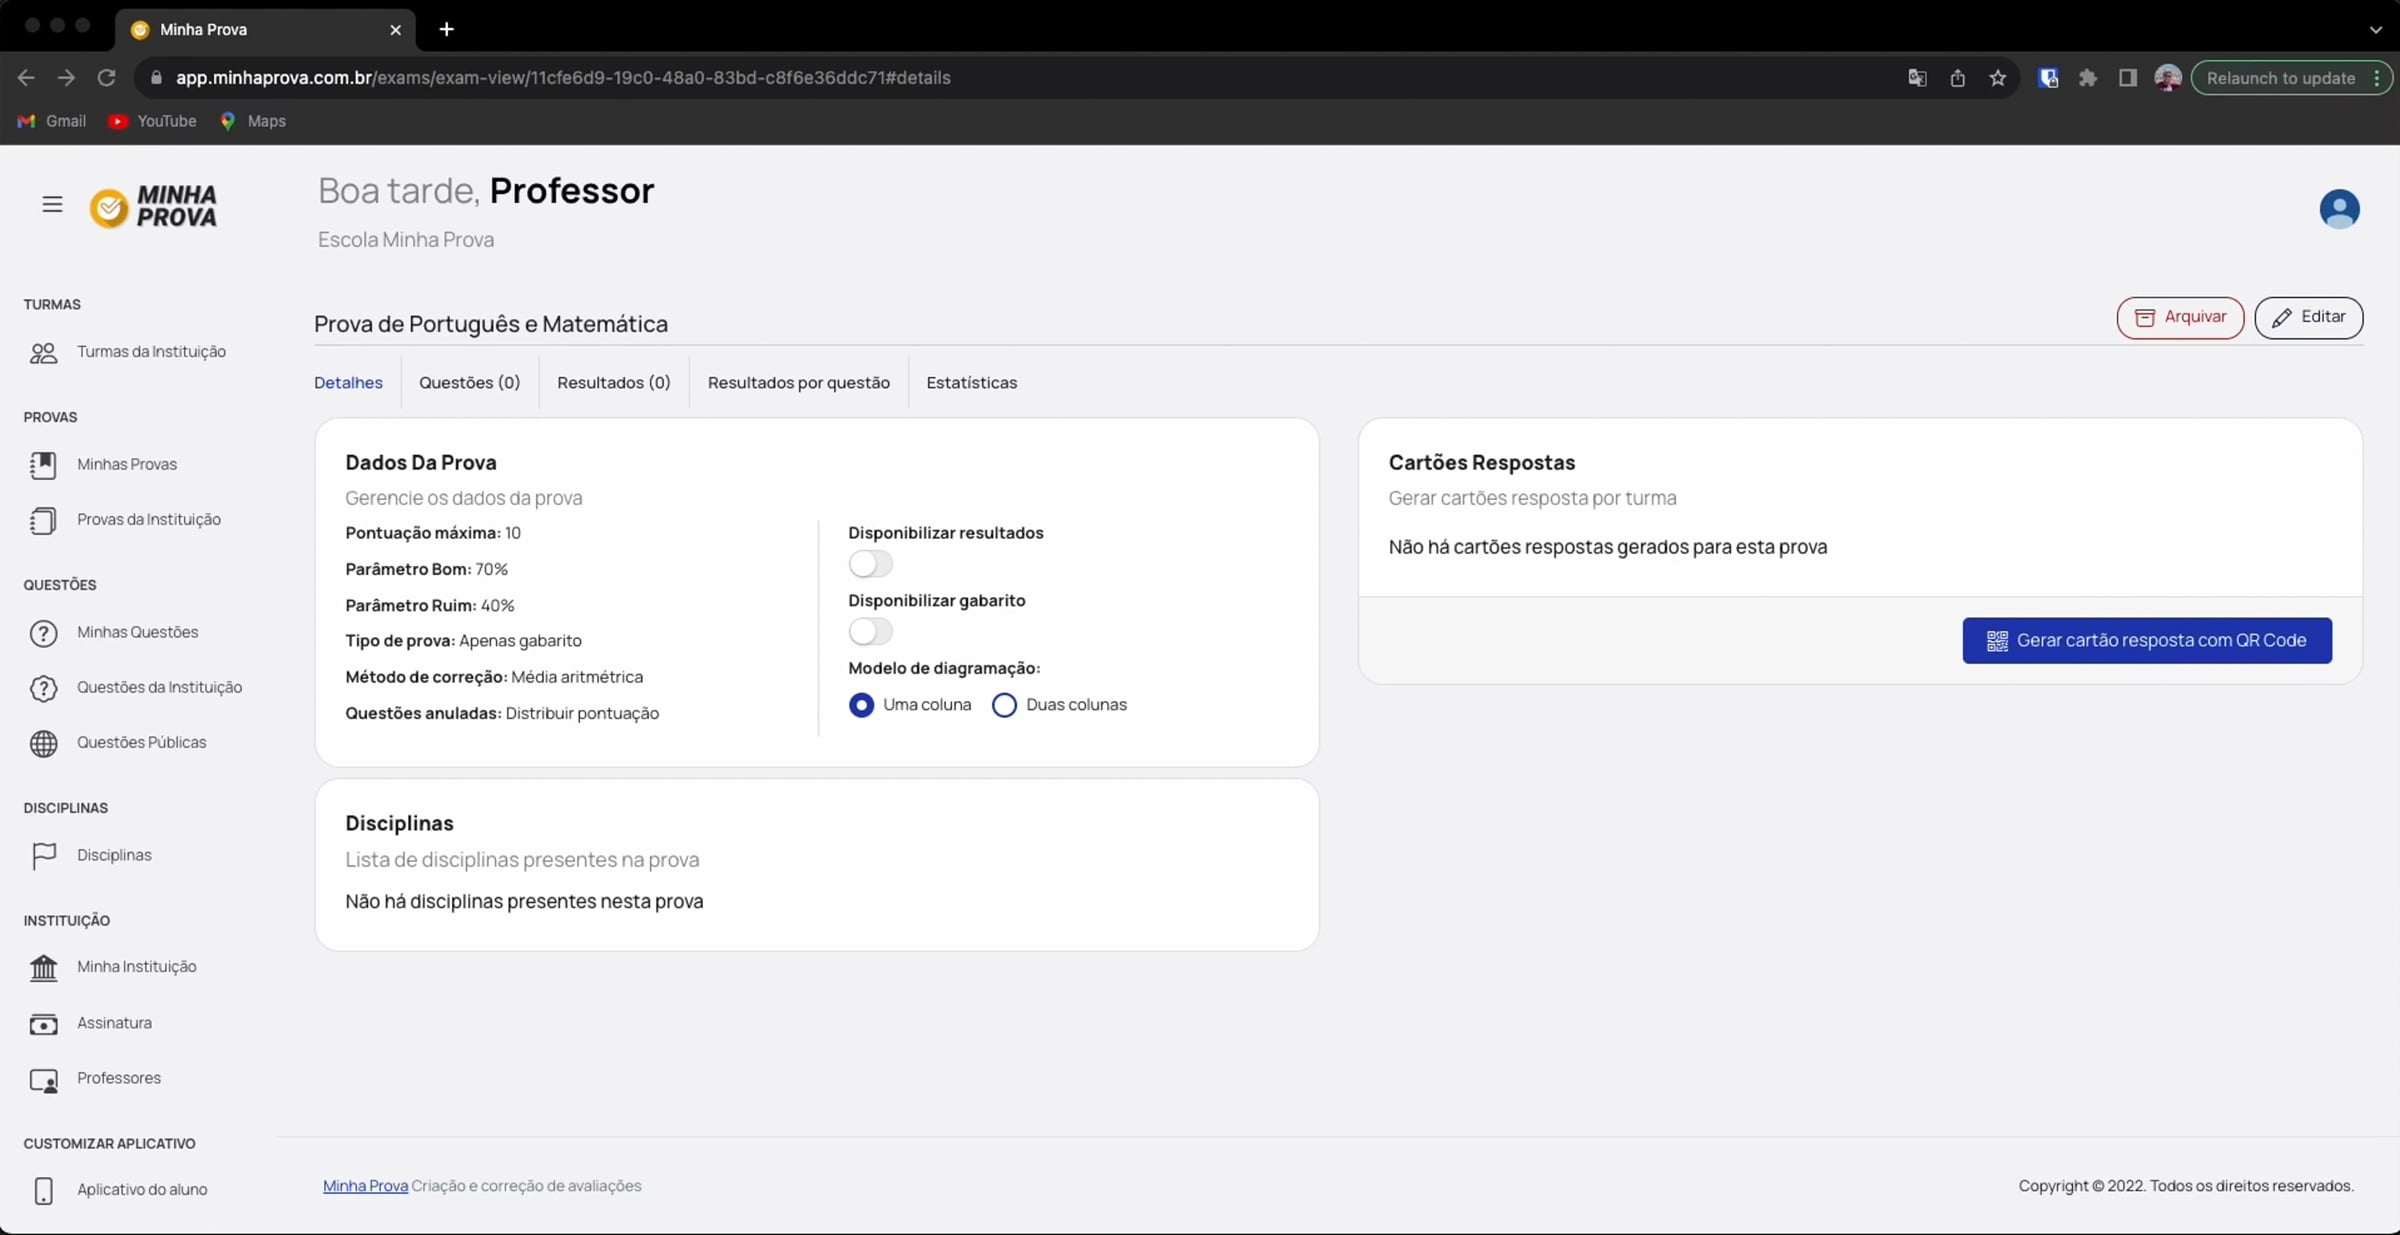Expand the Chrome tab search chevron
Screen dimensions: 2400x1235
2375,29
